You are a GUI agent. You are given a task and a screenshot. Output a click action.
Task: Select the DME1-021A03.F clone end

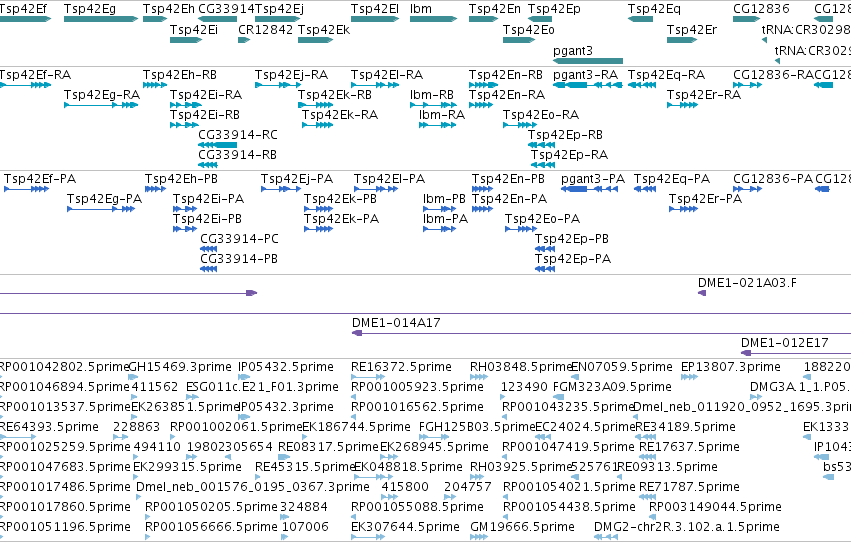(x=702, y=293)
